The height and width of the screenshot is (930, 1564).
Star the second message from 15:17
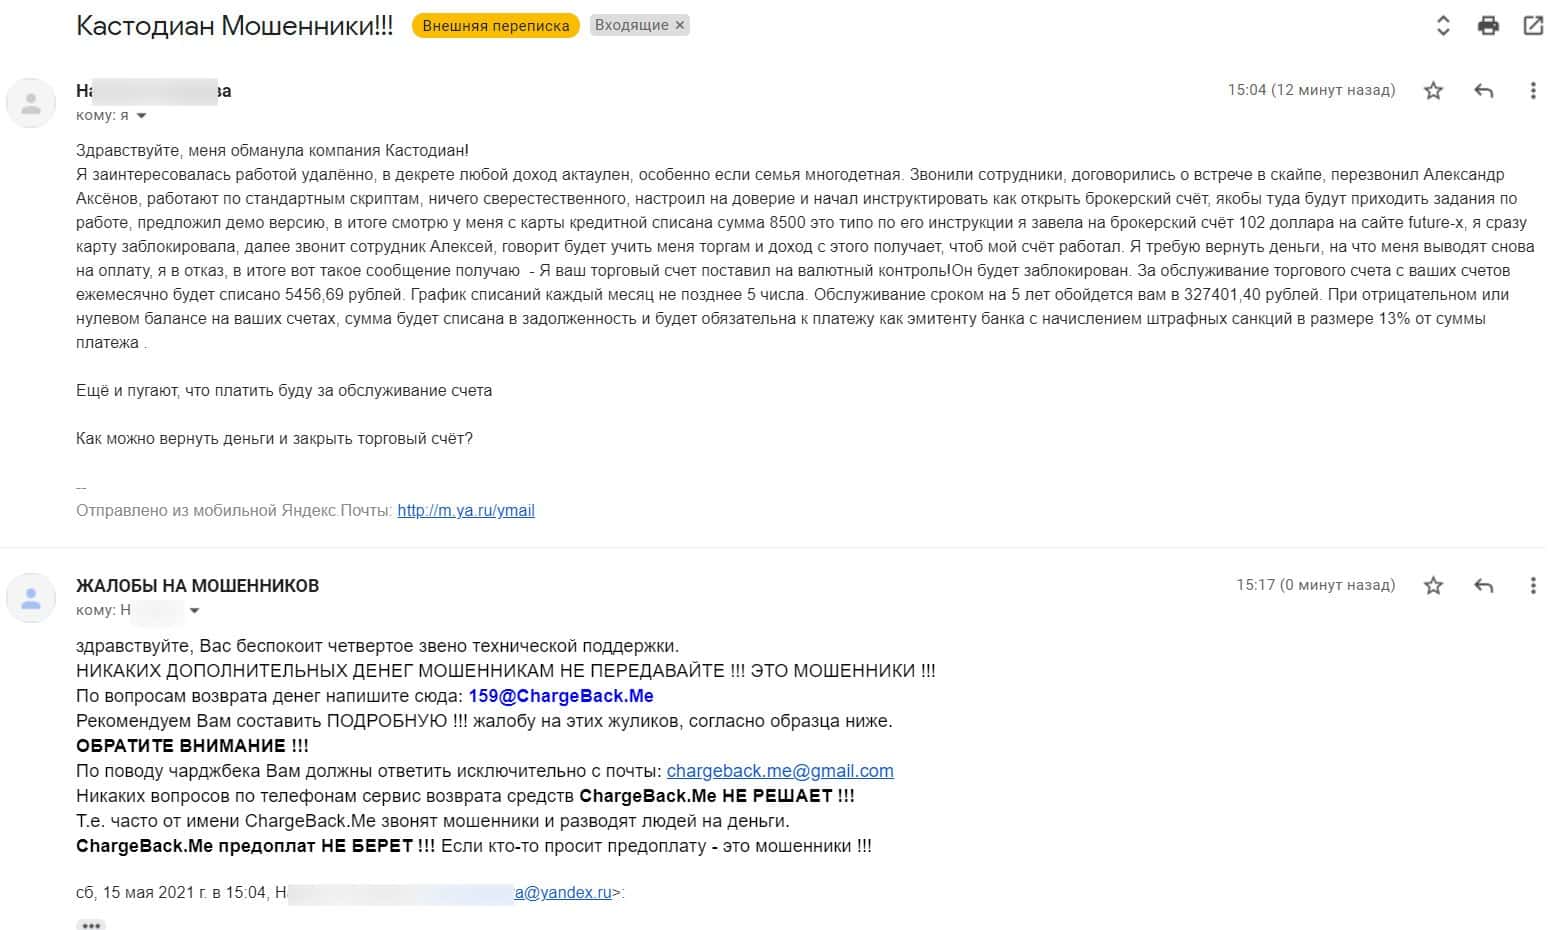click(x=1433, y=586)
